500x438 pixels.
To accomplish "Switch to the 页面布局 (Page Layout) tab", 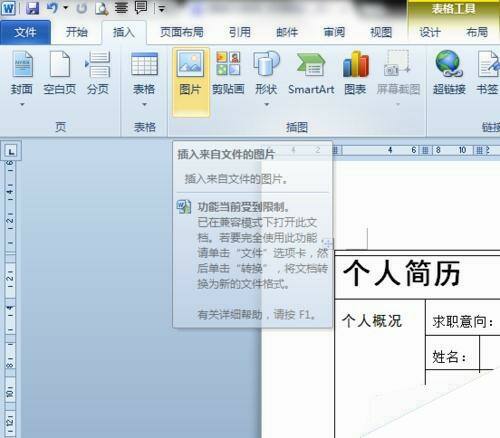I will [182, 32].
